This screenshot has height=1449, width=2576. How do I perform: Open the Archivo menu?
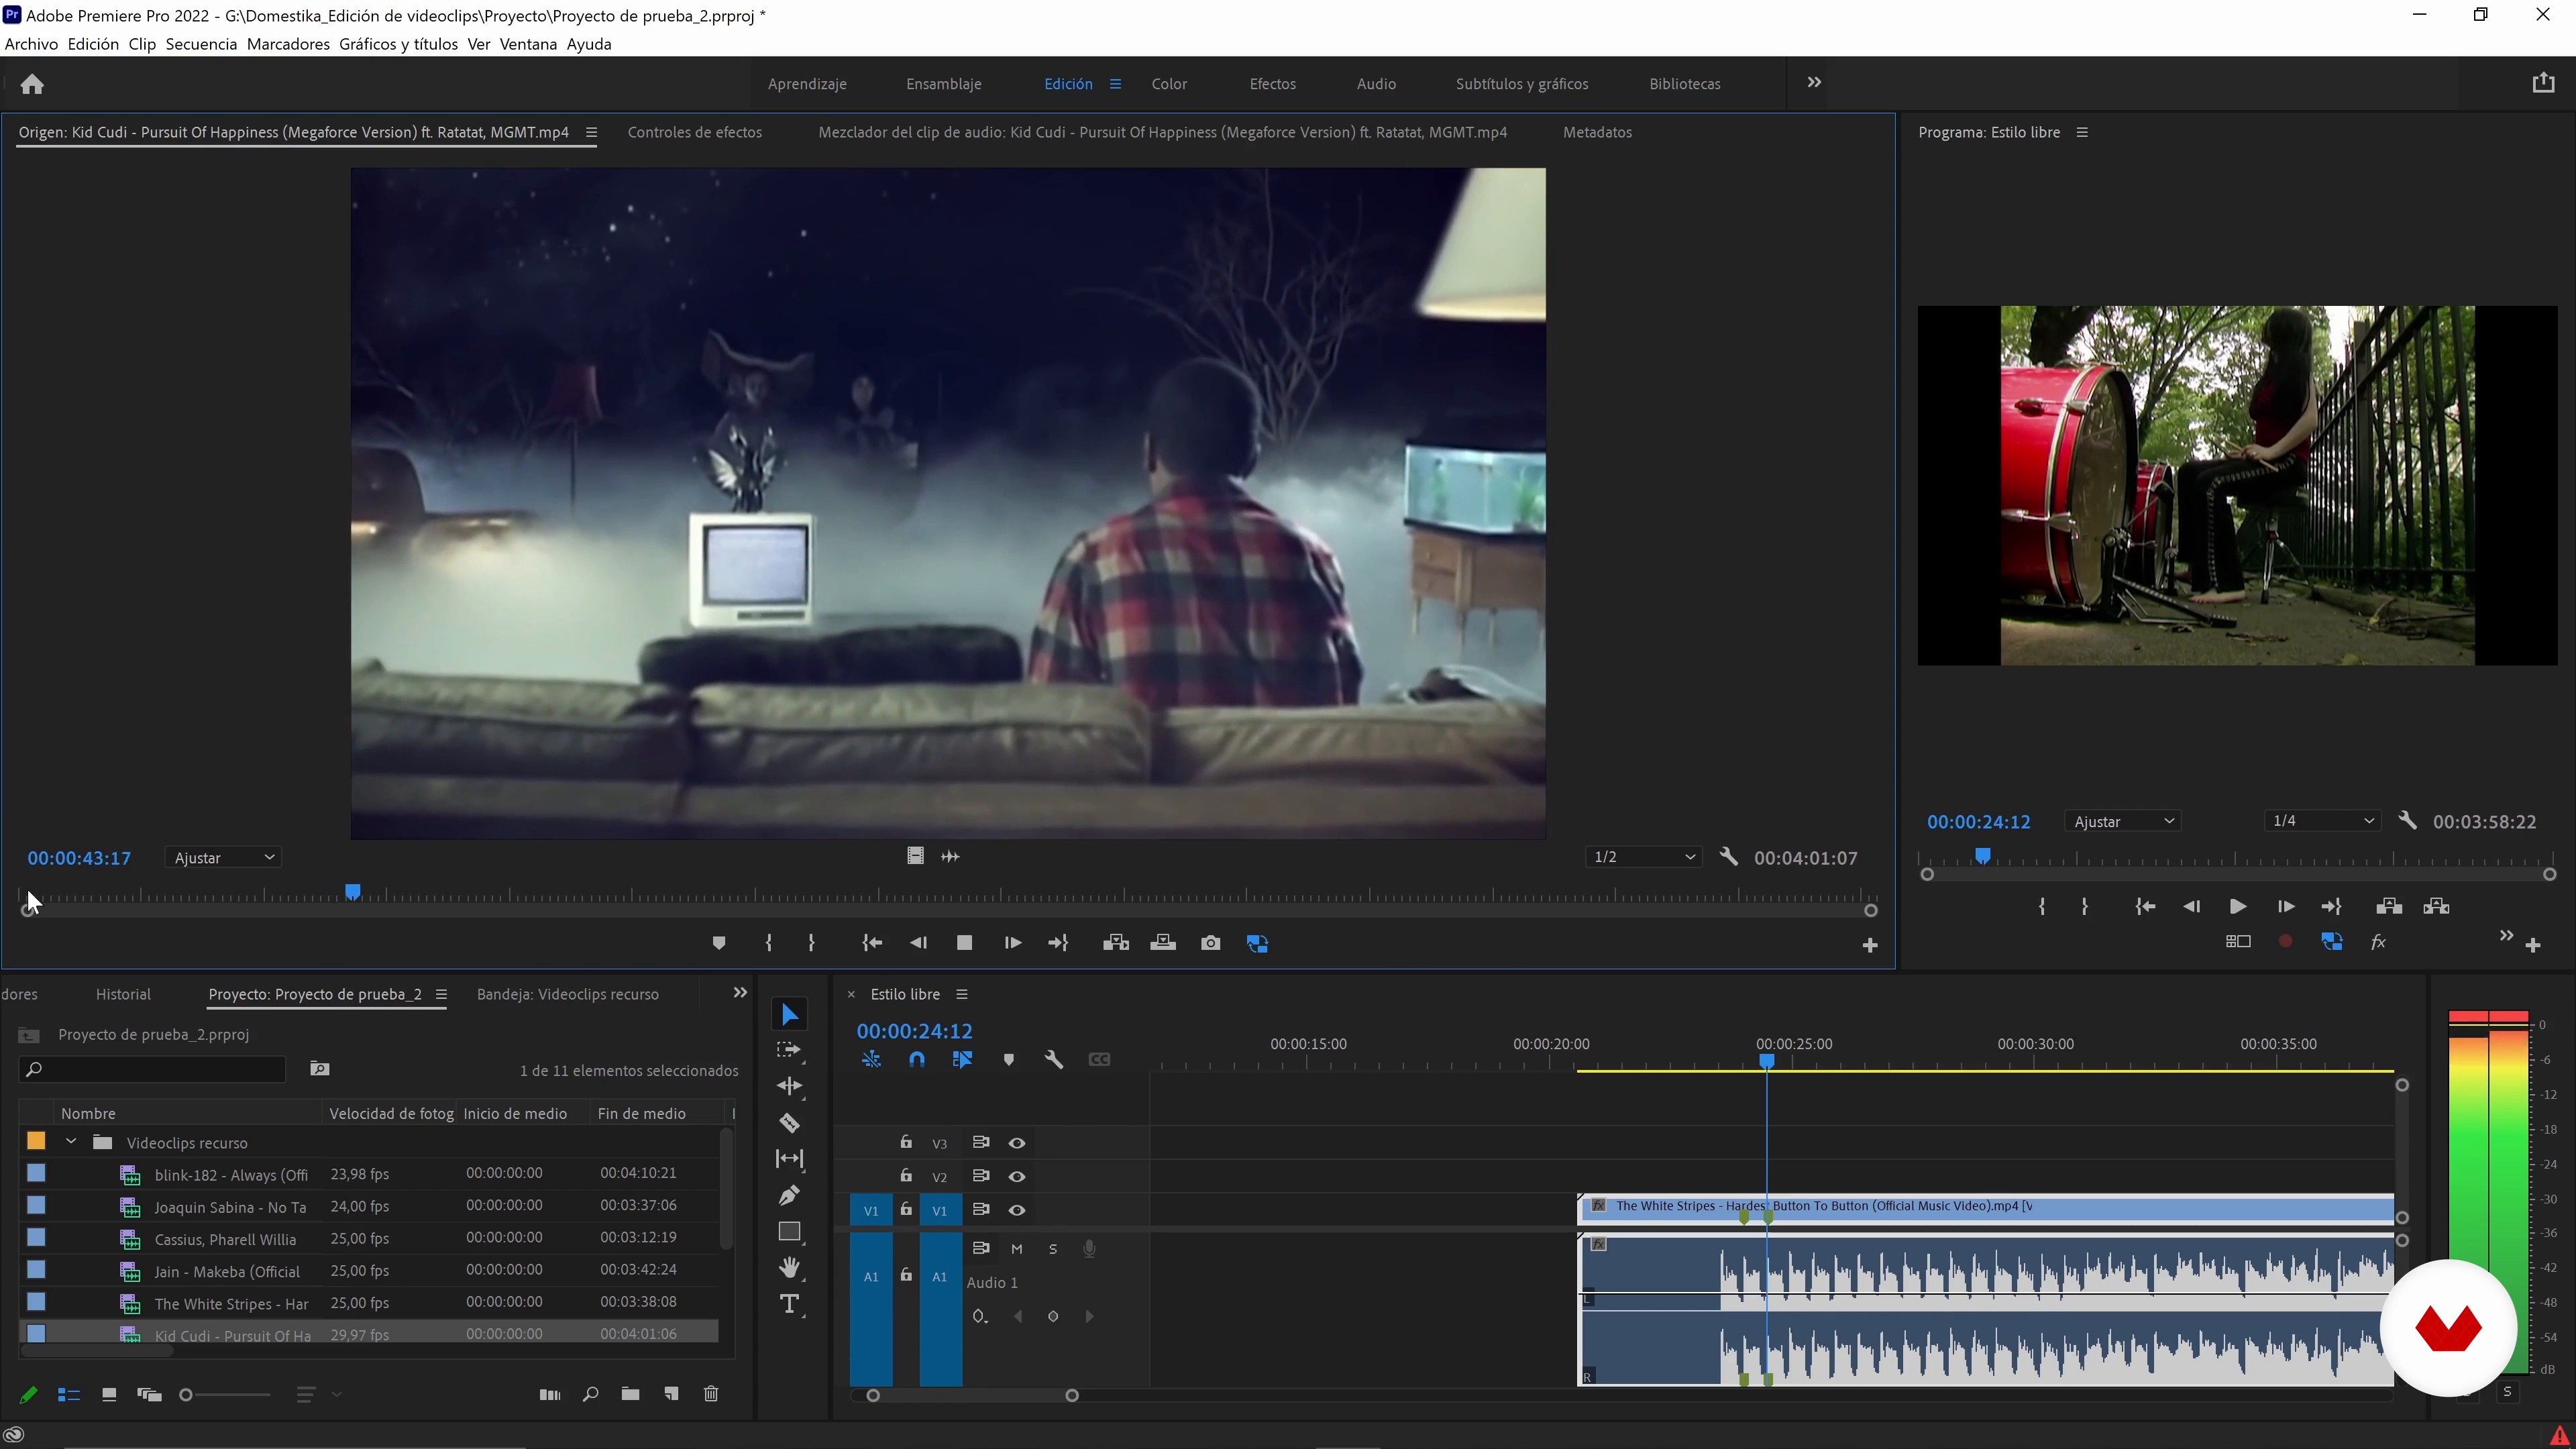point(31,44)
